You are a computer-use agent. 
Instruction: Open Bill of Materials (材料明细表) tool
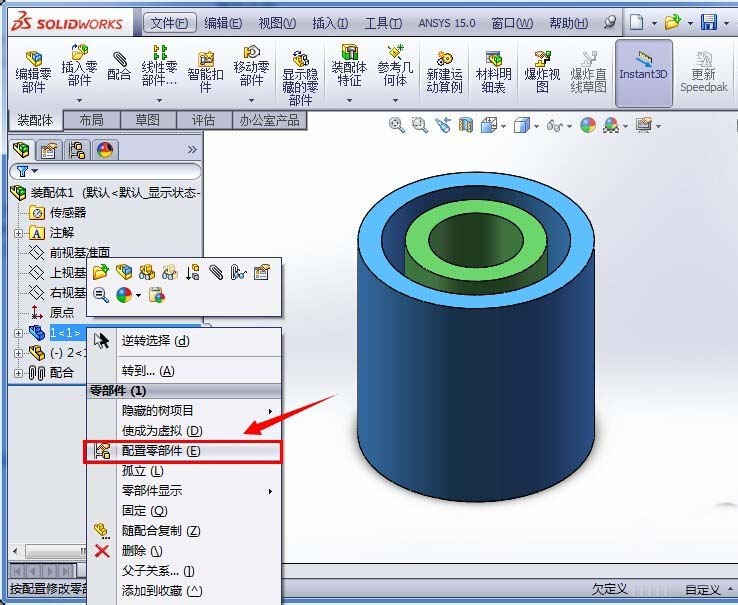493,72
